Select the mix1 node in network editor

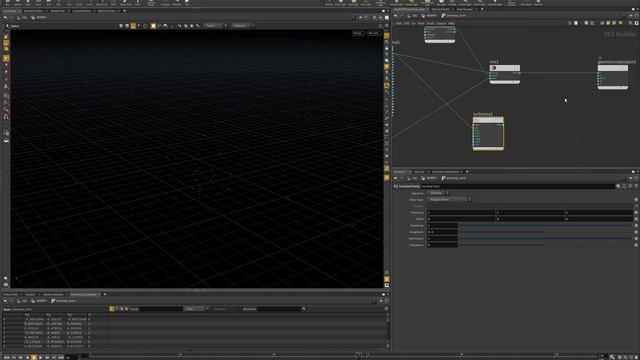(504, 74)
